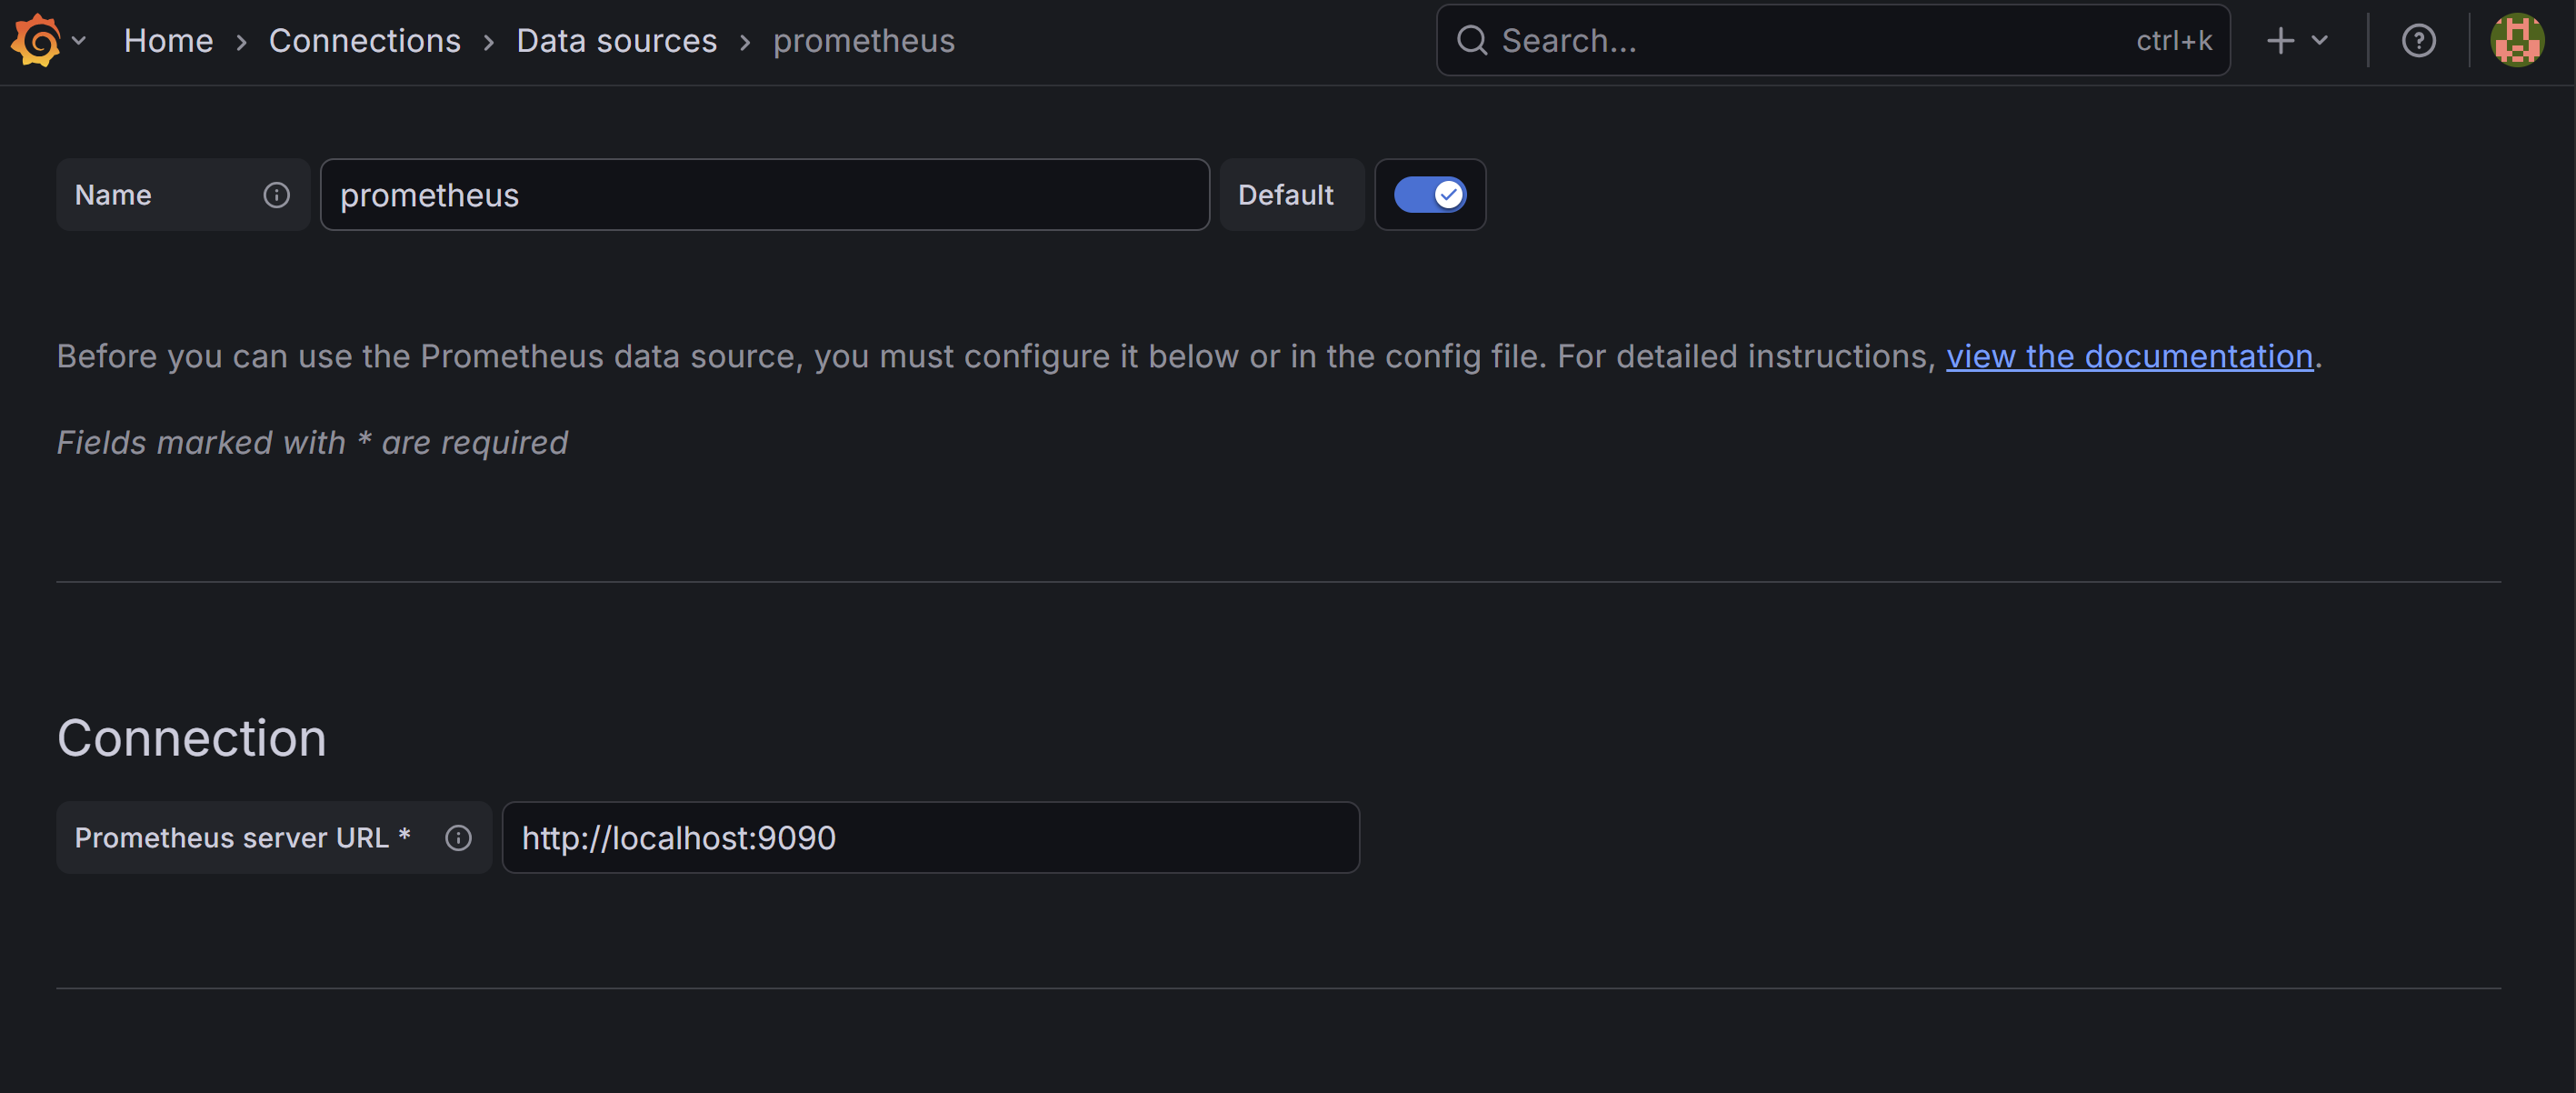Click the plus add-new icon
This screenshot has height=1093, width=2576.
point(2280,41)
